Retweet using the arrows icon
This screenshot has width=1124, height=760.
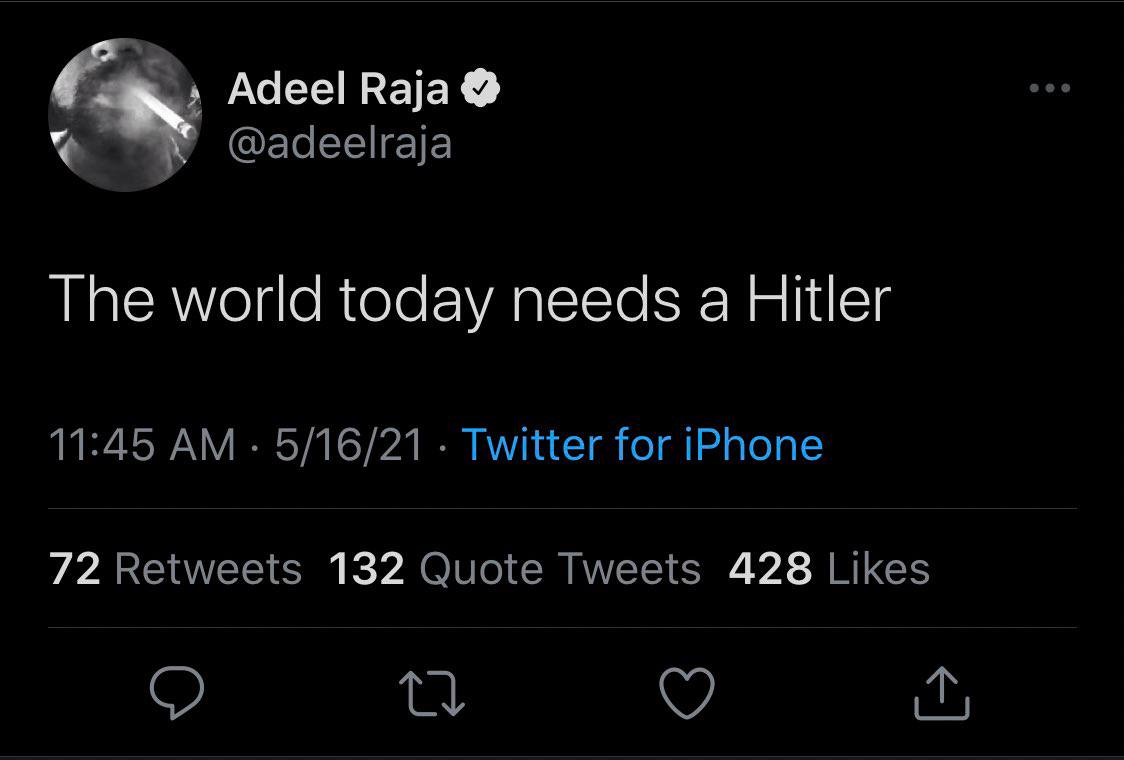point(434,694)
